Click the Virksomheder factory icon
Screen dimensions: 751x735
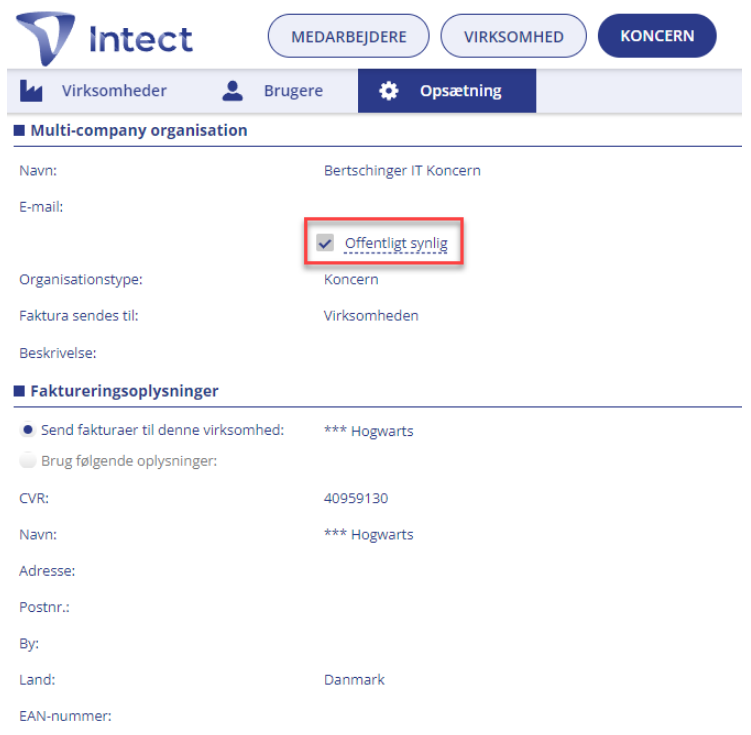pyautogui.click(x=31, y=90)
